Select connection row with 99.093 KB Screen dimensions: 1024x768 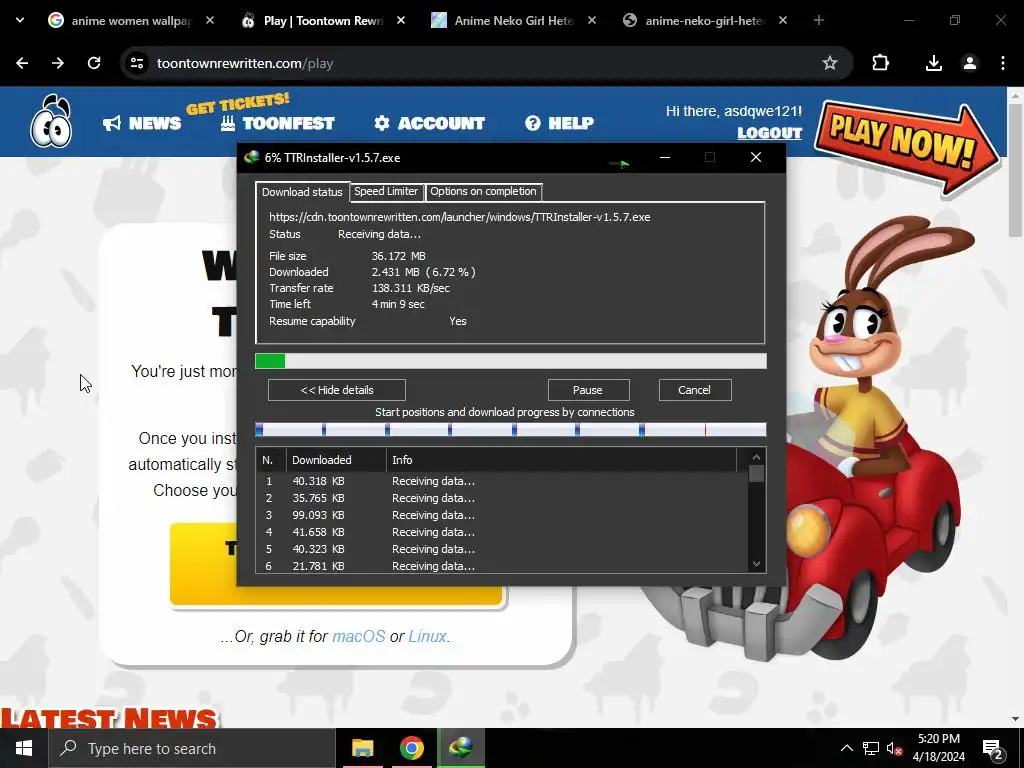[503, 515]
